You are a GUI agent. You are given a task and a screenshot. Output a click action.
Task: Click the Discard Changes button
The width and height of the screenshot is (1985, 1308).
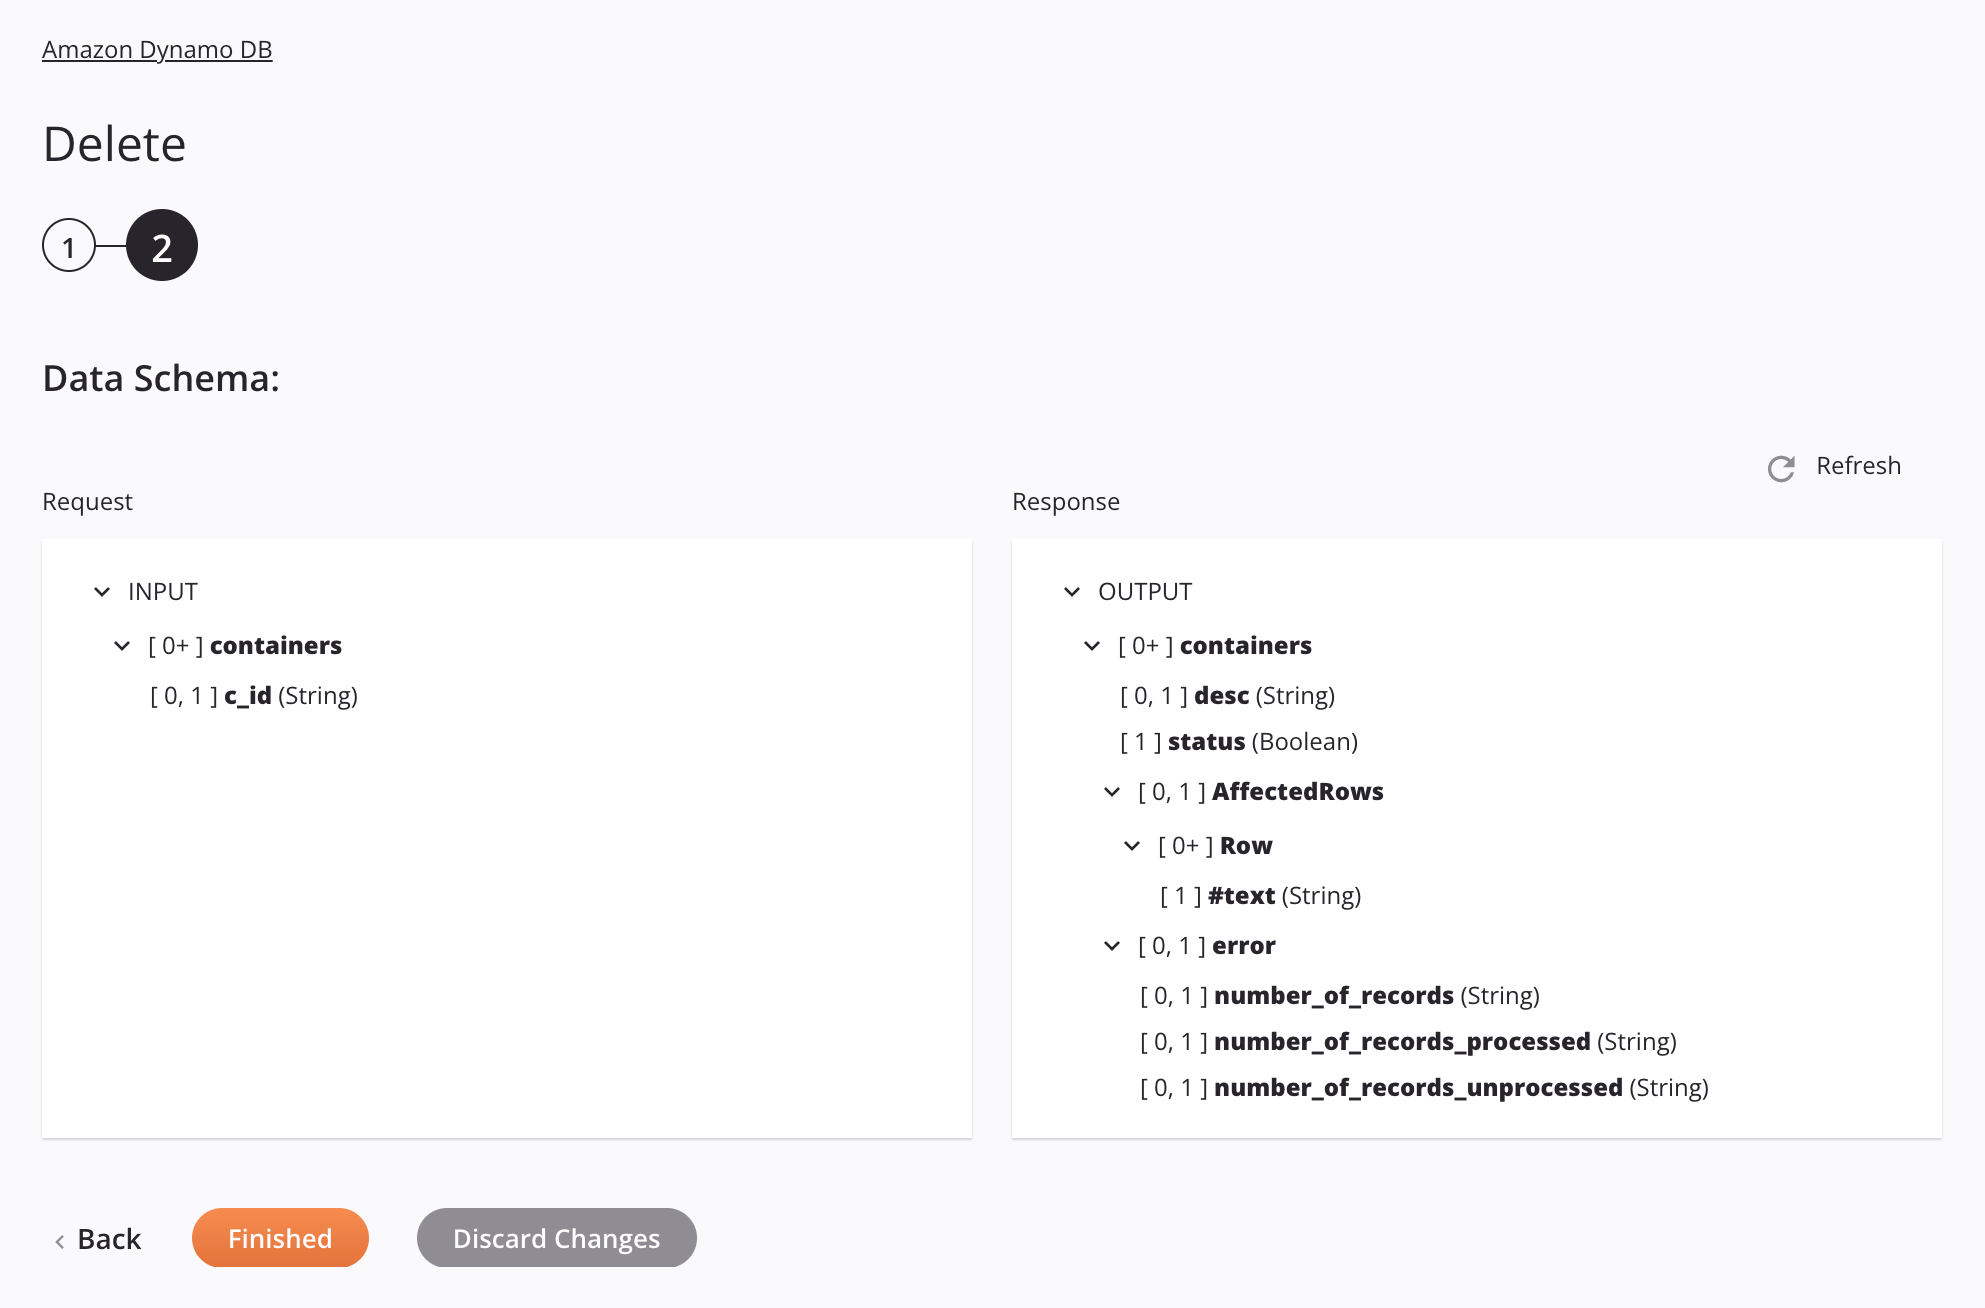[558, 1236]
